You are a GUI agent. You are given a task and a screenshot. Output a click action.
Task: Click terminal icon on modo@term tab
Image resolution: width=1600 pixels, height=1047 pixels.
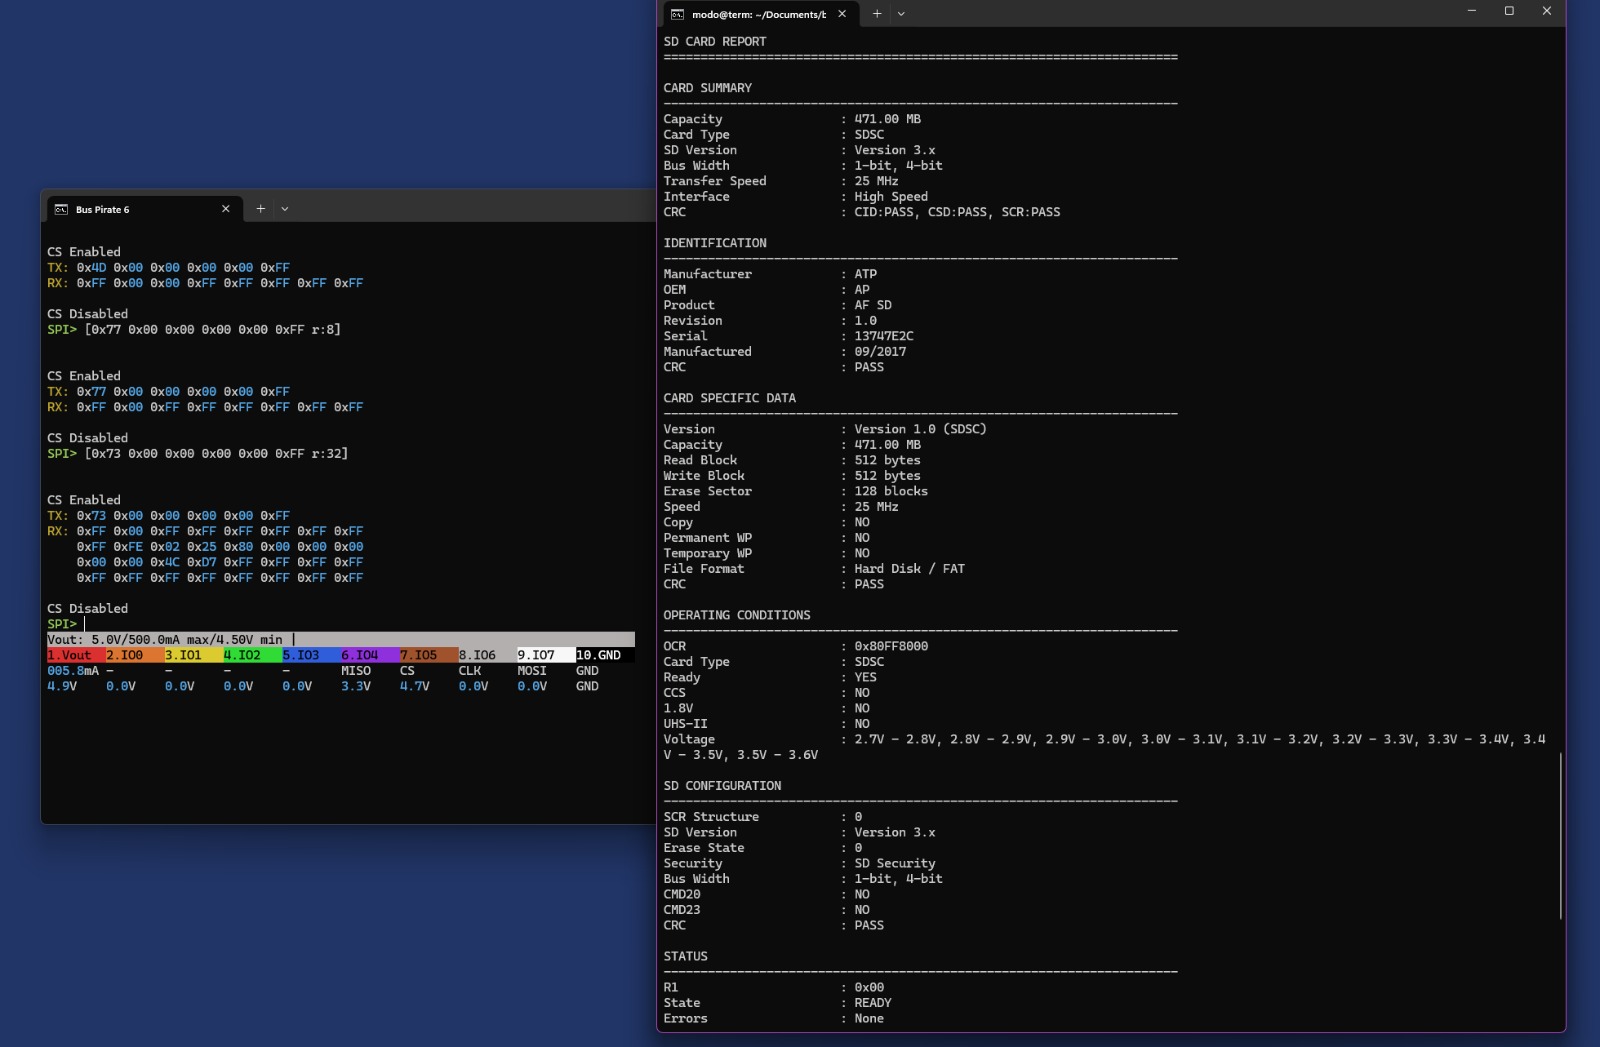(677, 14)
